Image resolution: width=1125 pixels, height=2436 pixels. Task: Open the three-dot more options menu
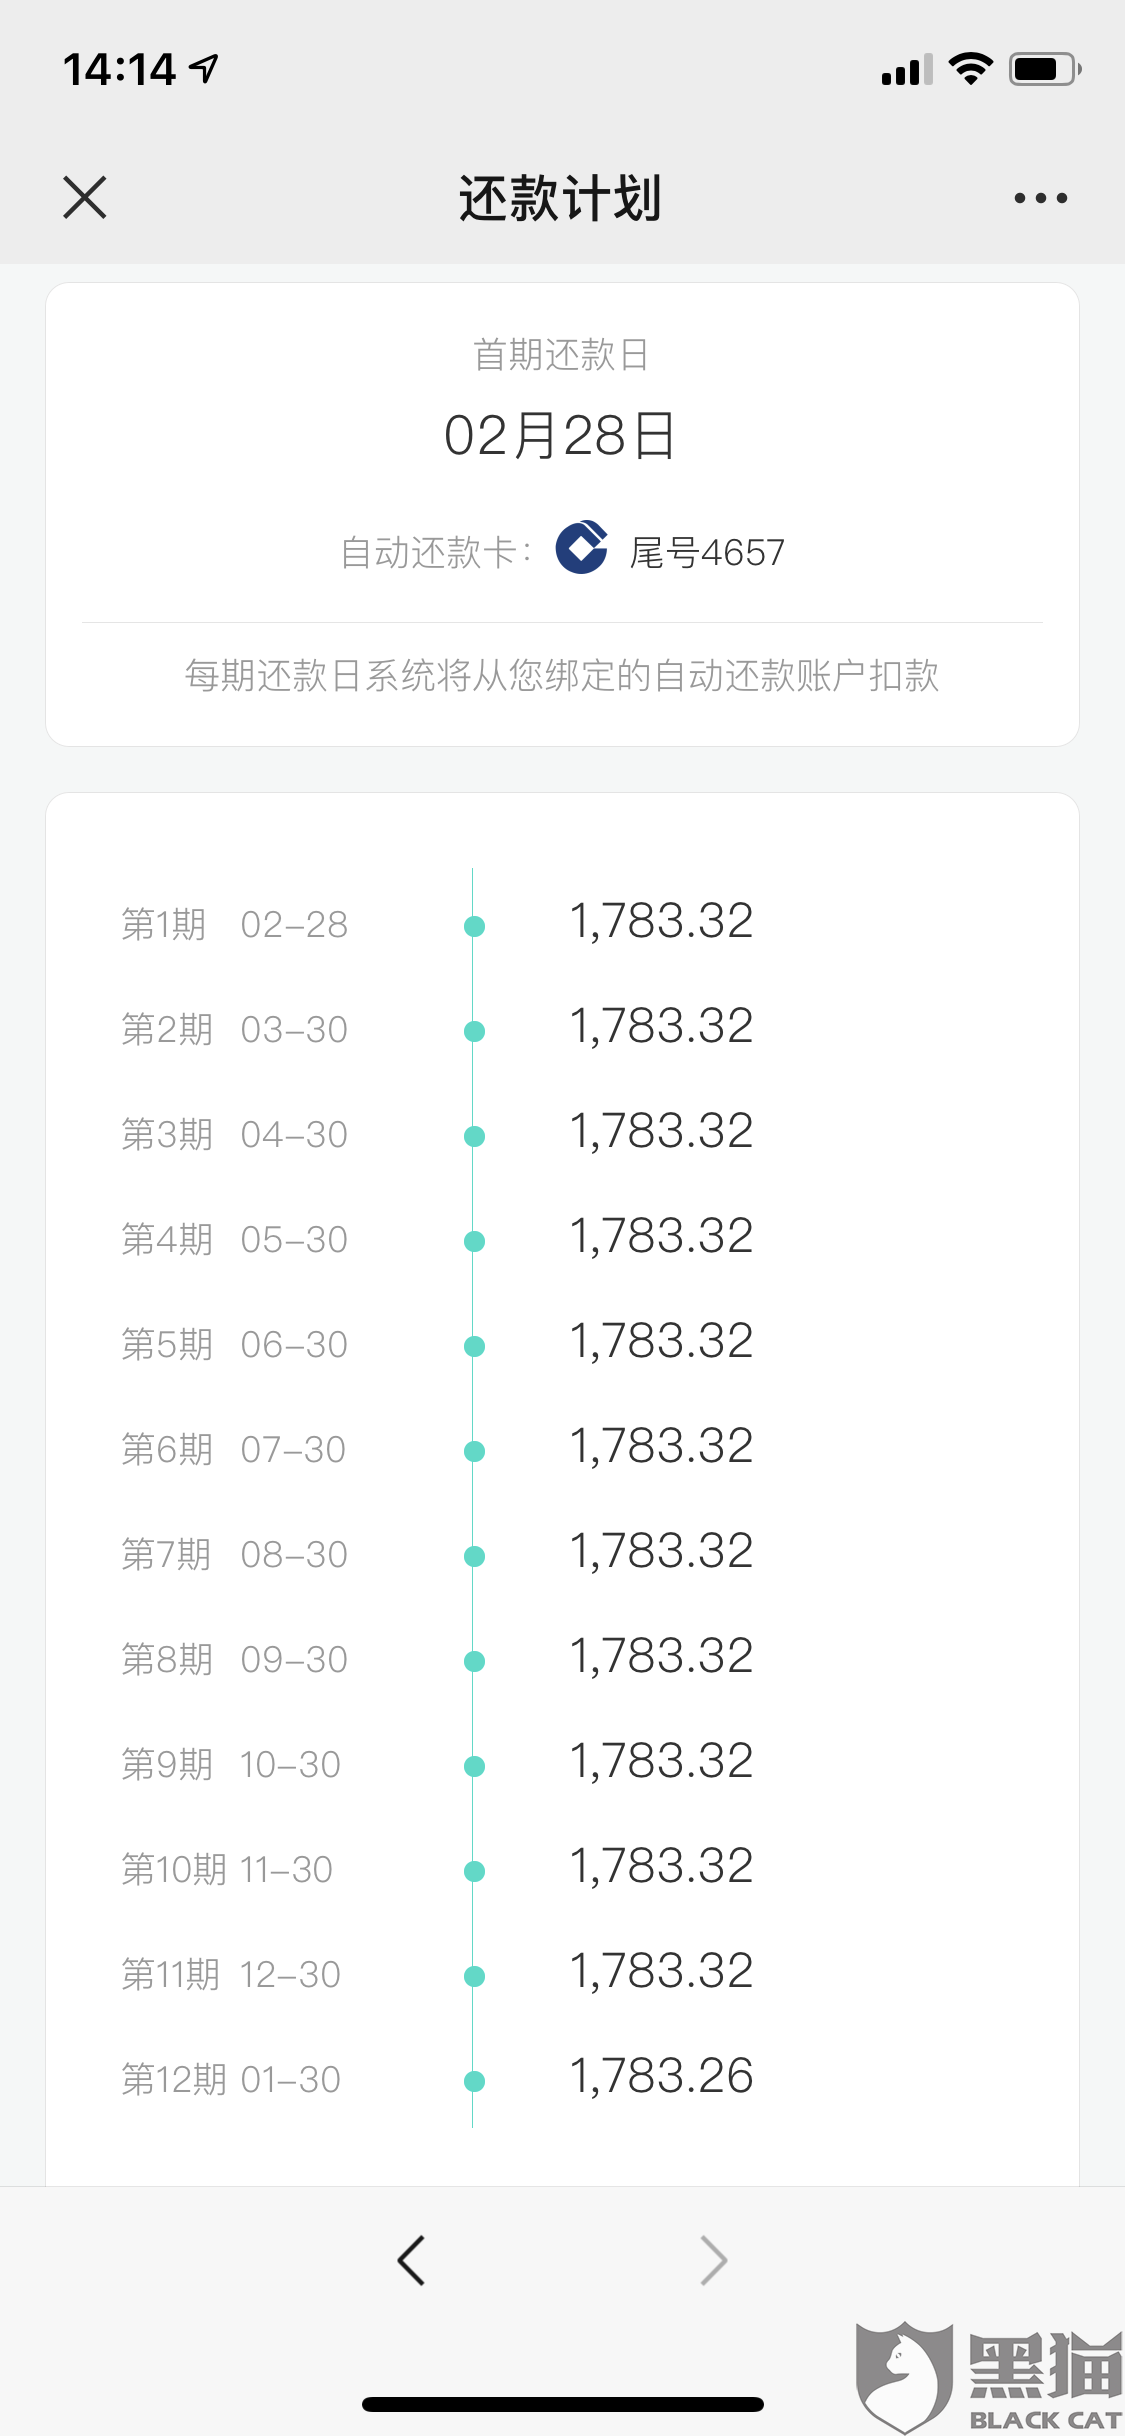pyautogui.click(x=1040, y=198)
